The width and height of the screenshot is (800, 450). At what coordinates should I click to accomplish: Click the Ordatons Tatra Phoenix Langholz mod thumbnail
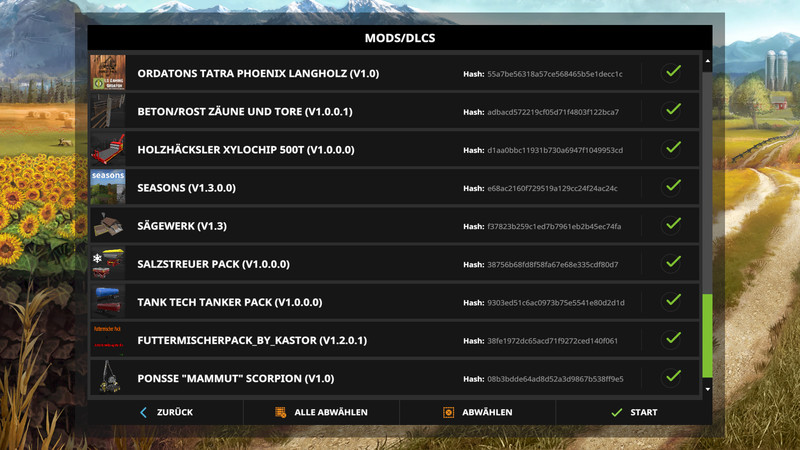click(108, 73)
